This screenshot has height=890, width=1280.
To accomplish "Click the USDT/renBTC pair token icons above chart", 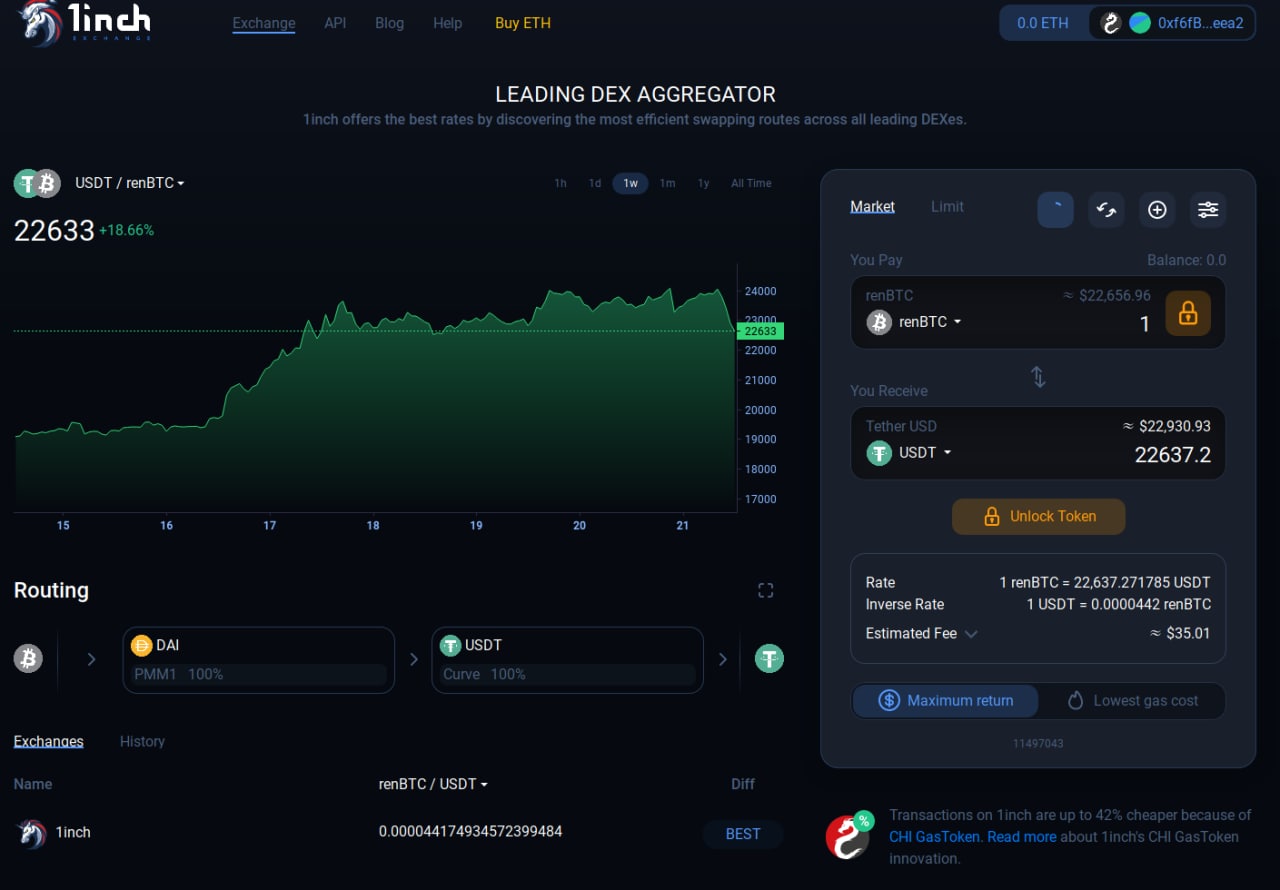I will [38, 183].
